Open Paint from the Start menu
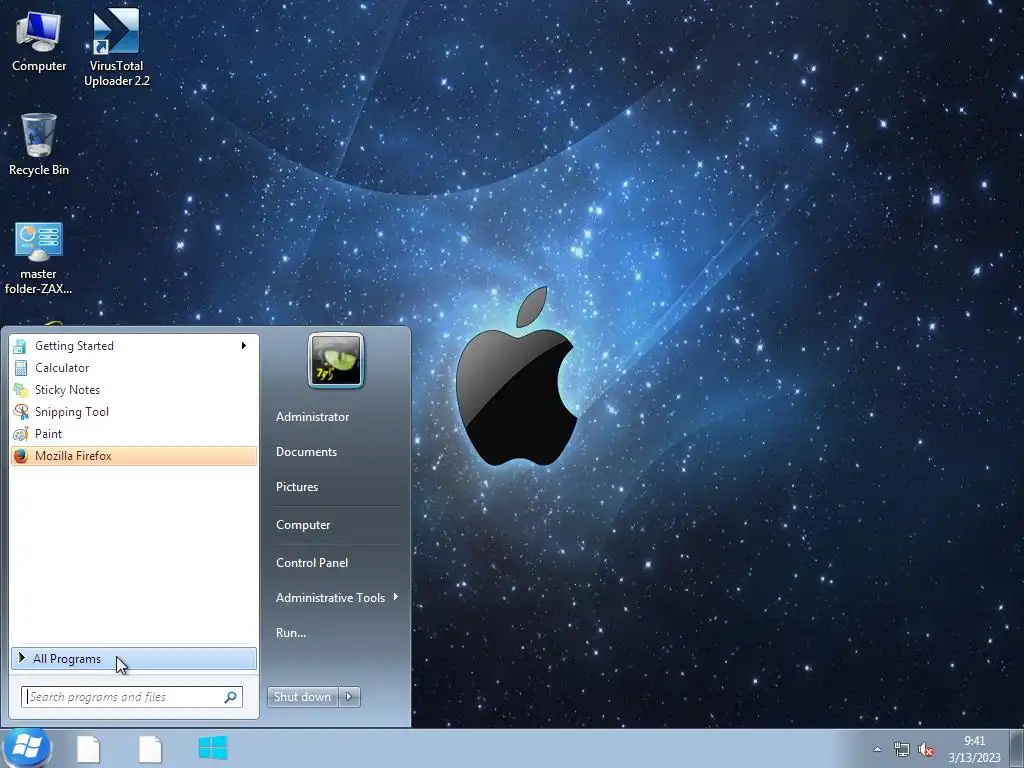The image size is (1024, 768). pyautogui.click(x=134, y=434)
